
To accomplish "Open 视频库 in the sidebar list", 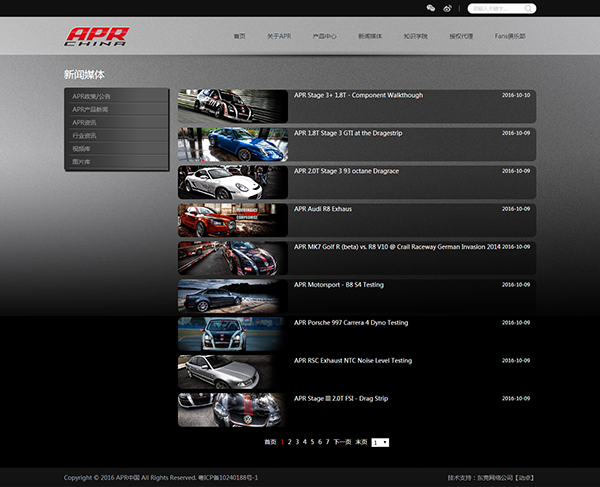I will tap(82, 148).
